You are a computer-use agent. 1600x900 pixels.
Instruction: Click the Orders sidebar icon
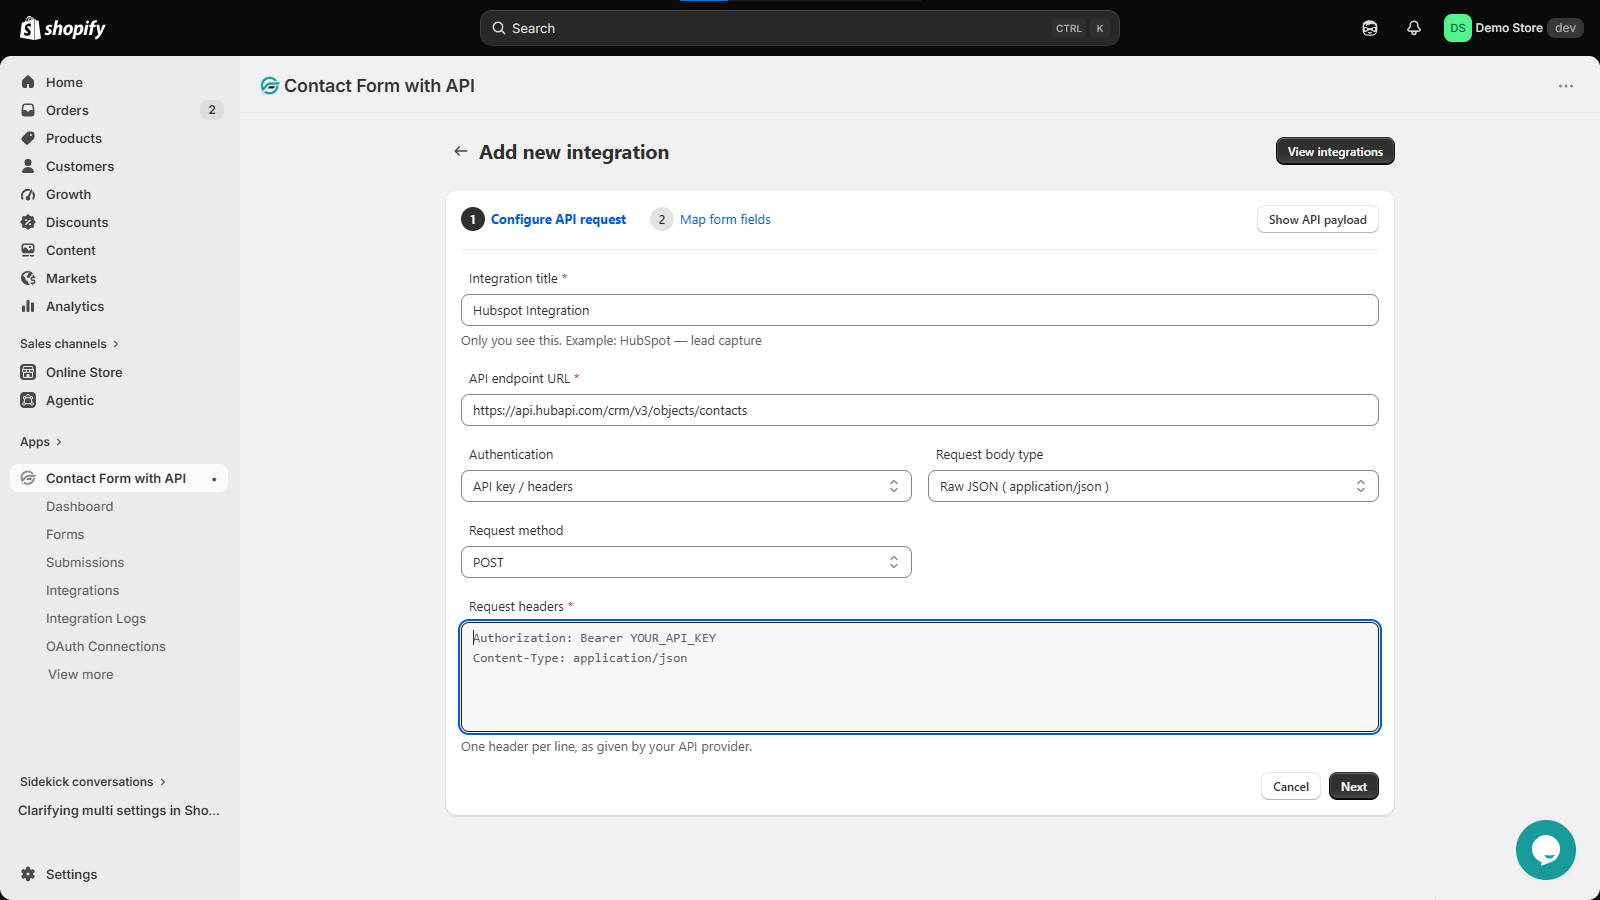(x=28, y=110)
